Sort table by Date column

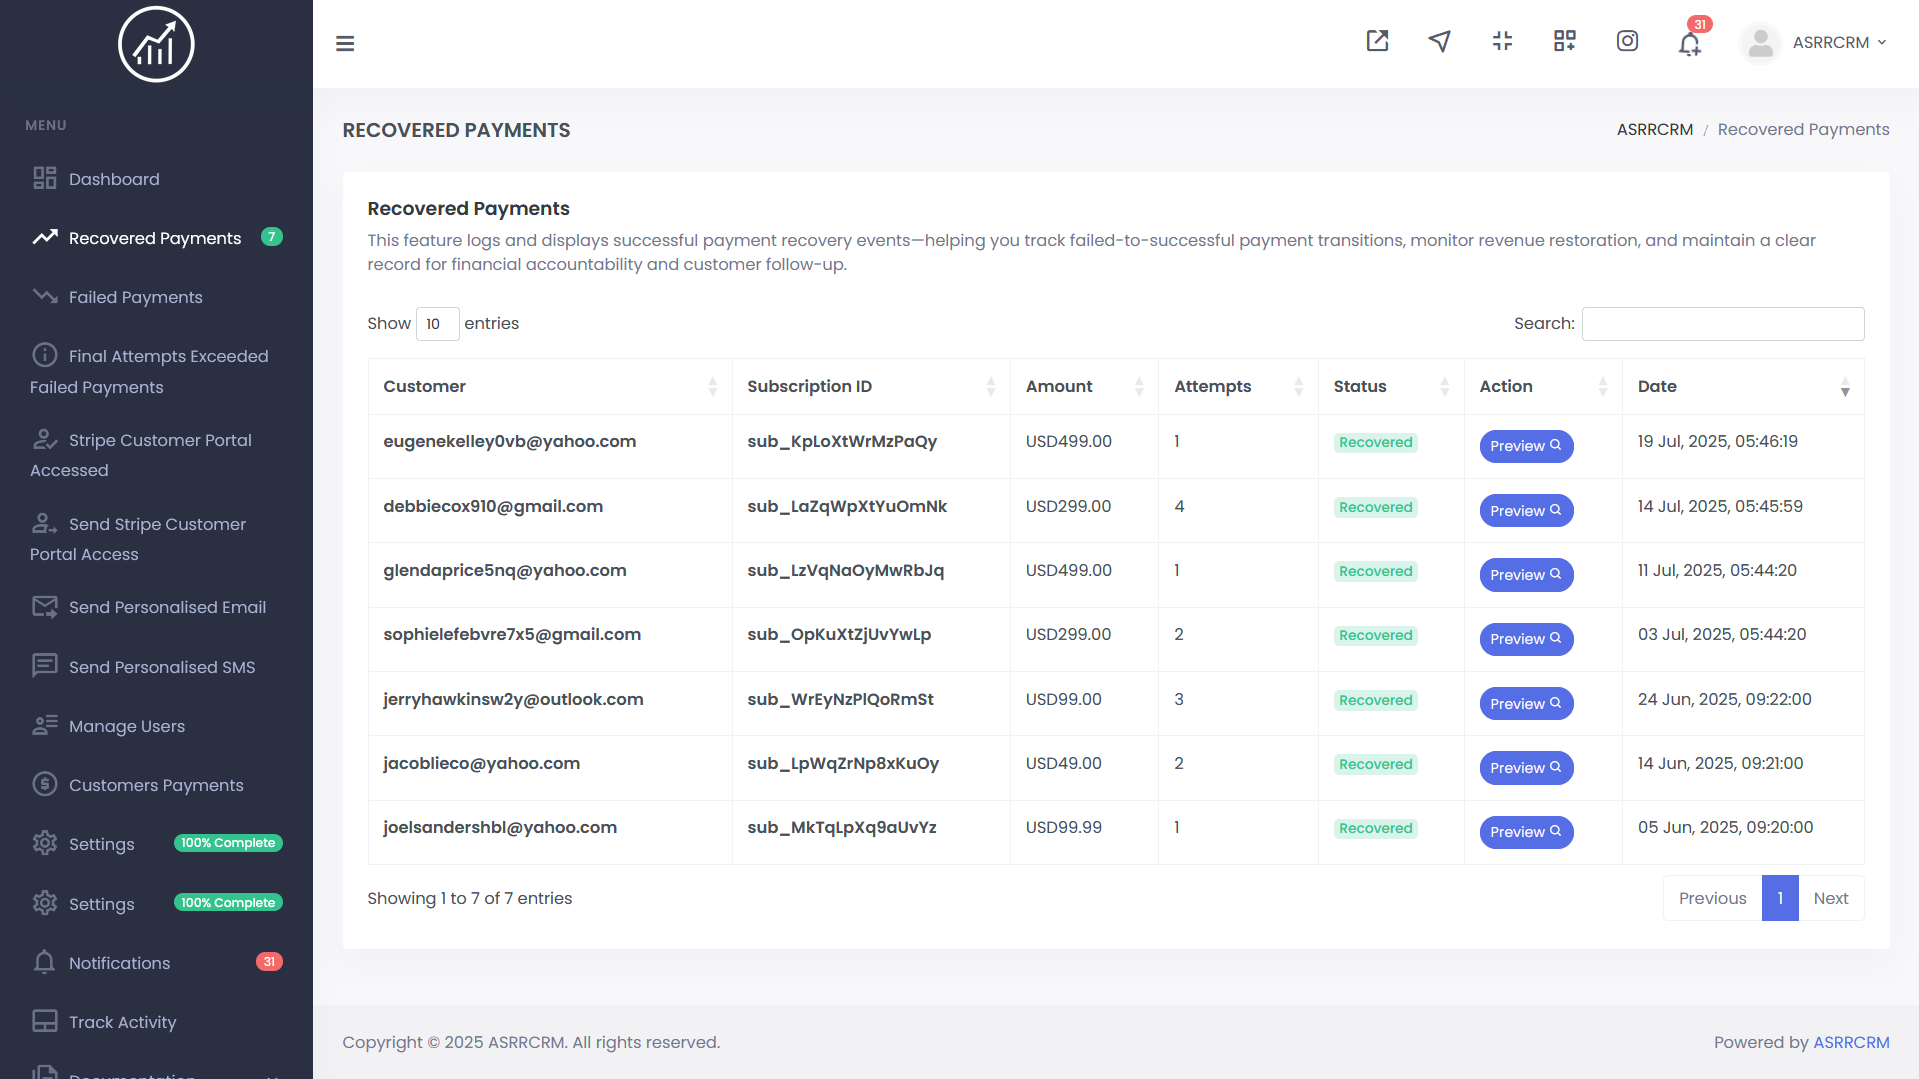tap(1743, 386)
